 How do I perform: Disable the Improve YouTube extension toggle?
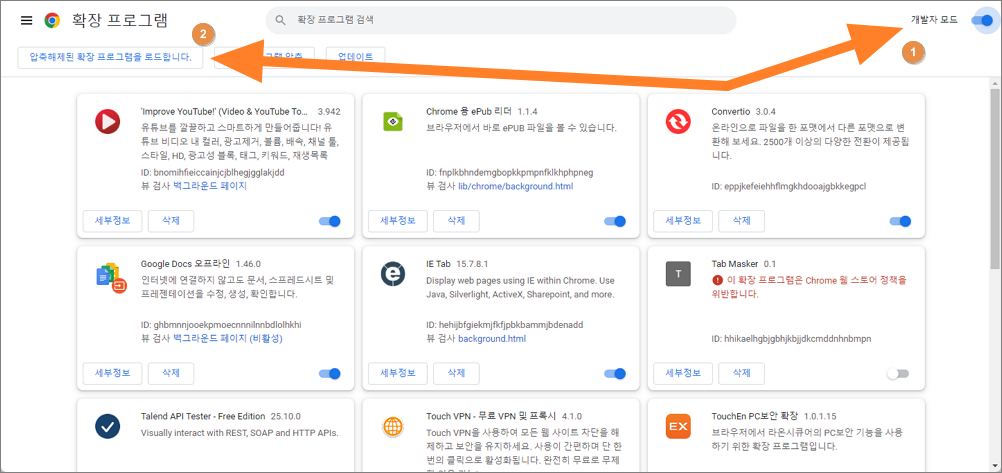point(330,221)
